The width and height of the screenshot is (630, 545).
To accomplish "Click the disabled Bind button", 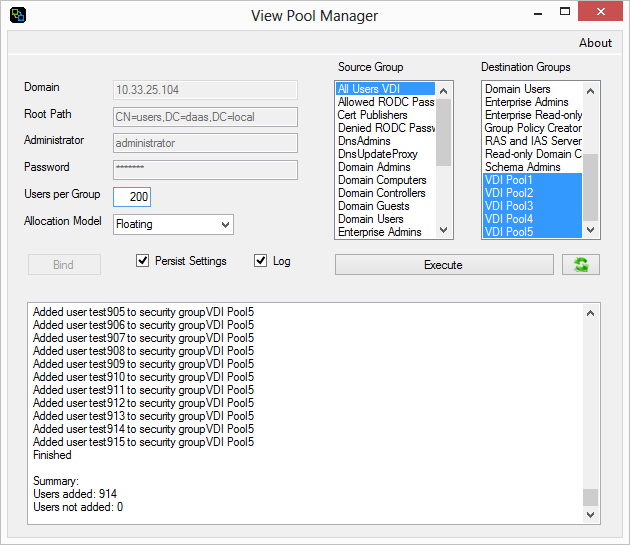I will (x=64, y=264).
